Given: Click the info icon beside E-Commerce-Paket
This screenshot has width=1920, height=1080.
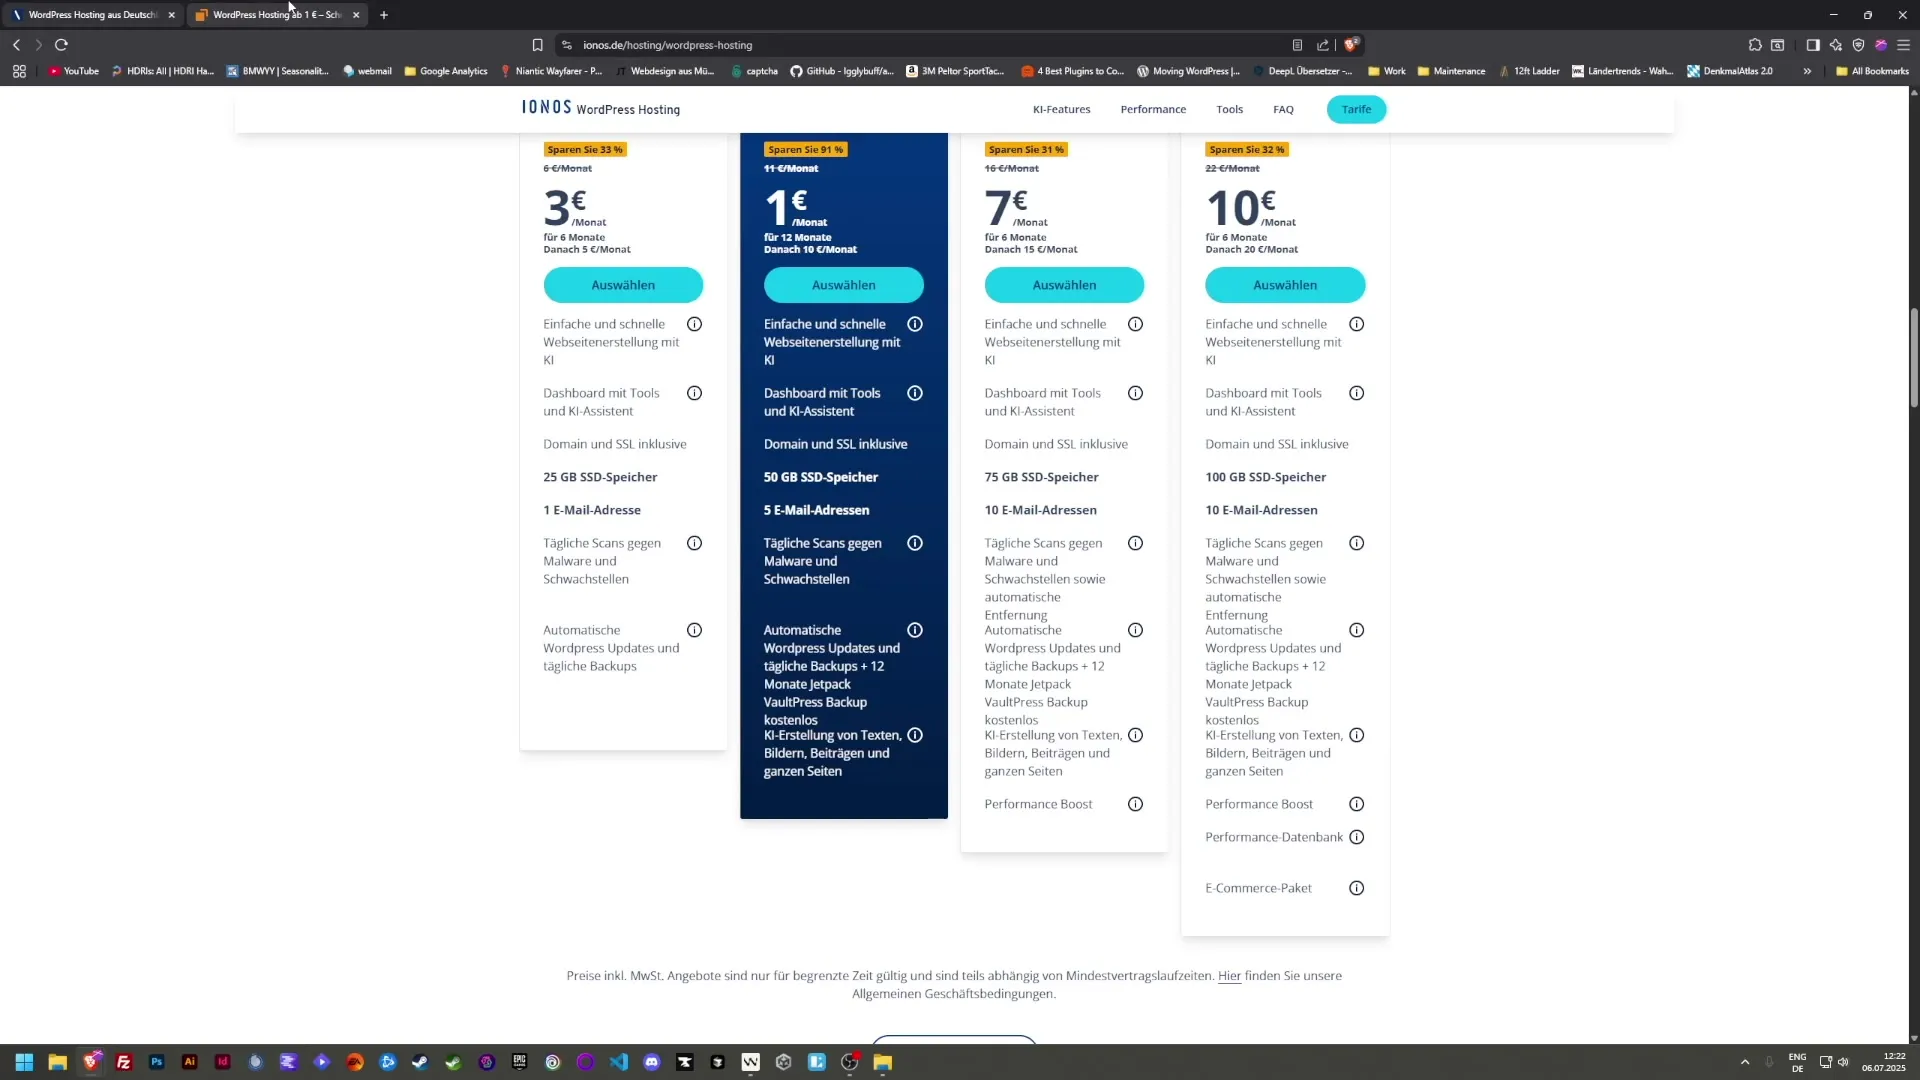Looking at the screenshot, I should click(x=1356, y=887).
